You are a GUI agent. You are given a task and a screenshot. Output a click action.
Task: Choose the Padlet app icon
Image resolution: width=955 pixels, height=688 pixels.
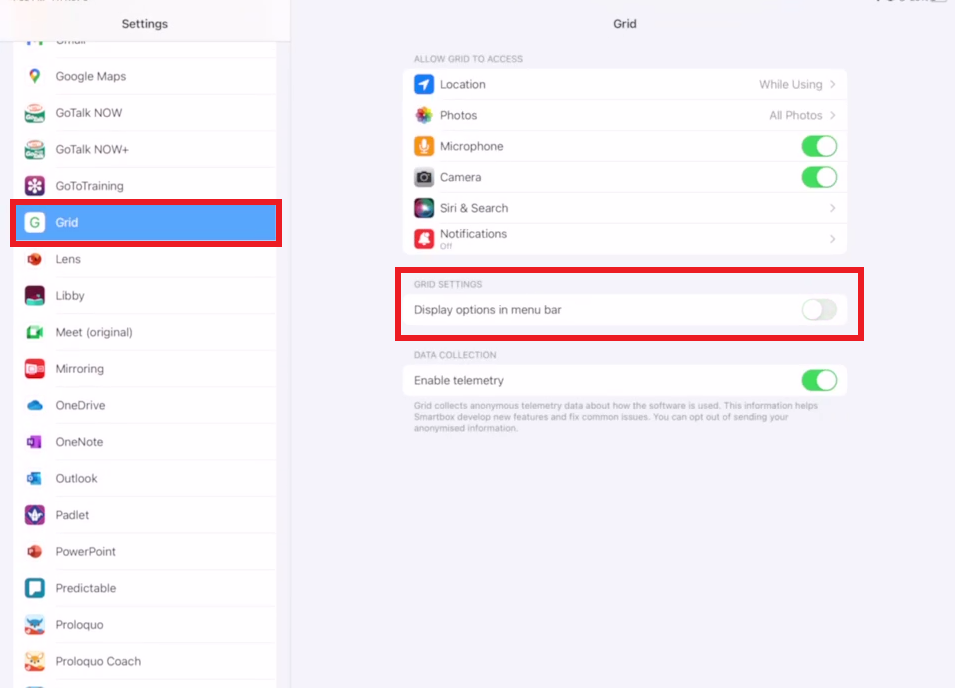[x=35, y=514]
